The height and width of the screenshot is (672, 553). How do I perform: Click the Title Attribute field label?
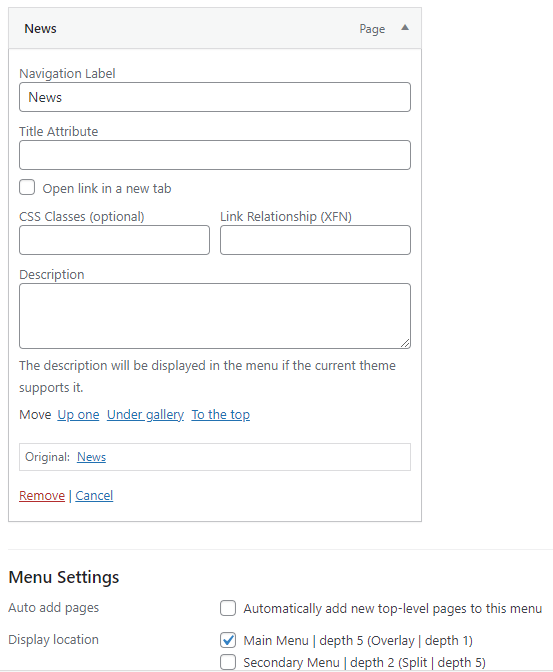(x=59, y=132)
